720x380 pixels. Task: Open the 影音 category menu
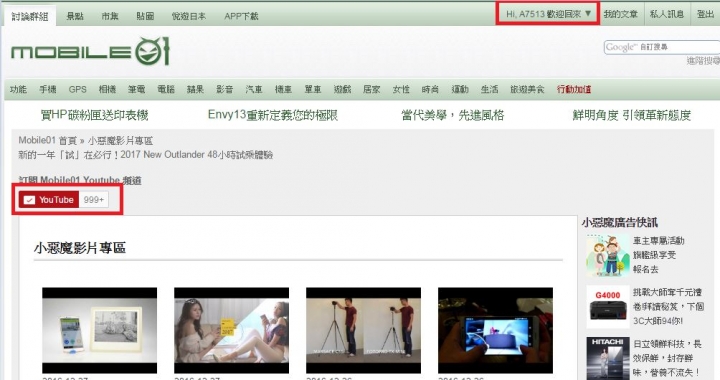tap(225, 89)
